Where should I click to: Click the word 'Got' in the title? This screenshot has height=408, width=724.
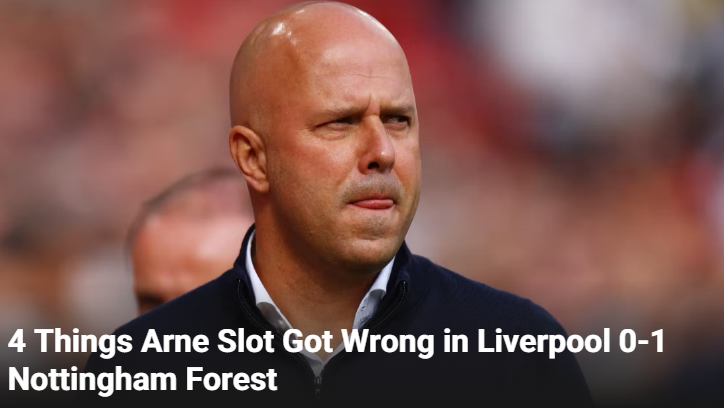[x=308, y=342]
